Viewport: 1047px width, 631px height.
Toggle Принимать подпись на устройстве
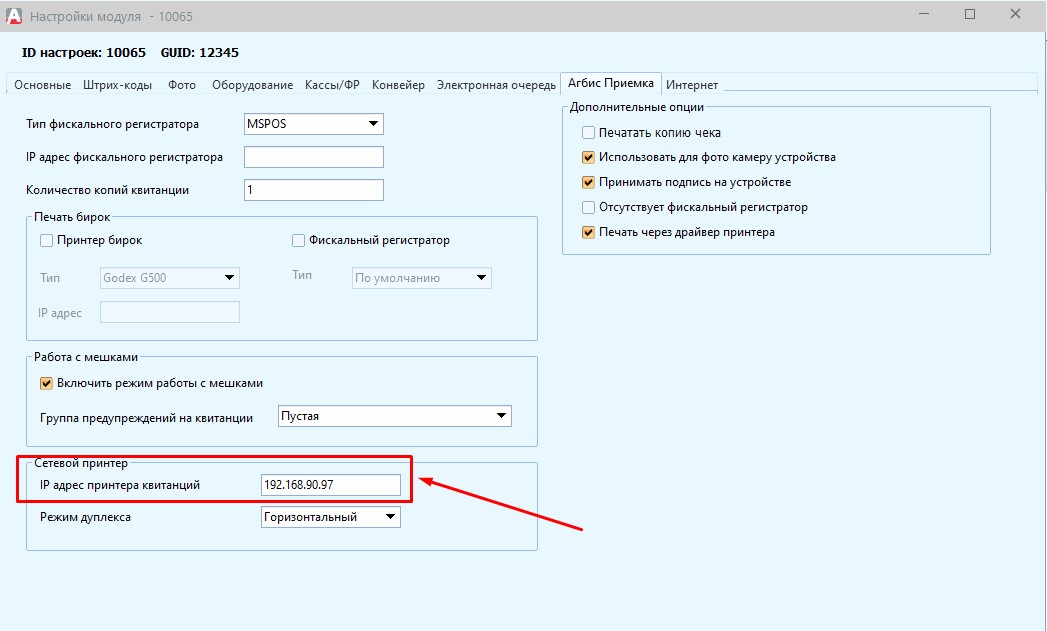click(588, 182)
